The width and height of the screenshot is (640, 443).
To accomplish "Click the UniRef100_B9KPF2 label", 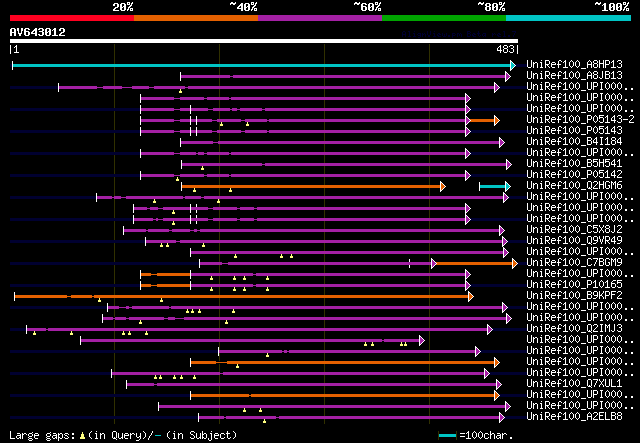I will 574,296.
